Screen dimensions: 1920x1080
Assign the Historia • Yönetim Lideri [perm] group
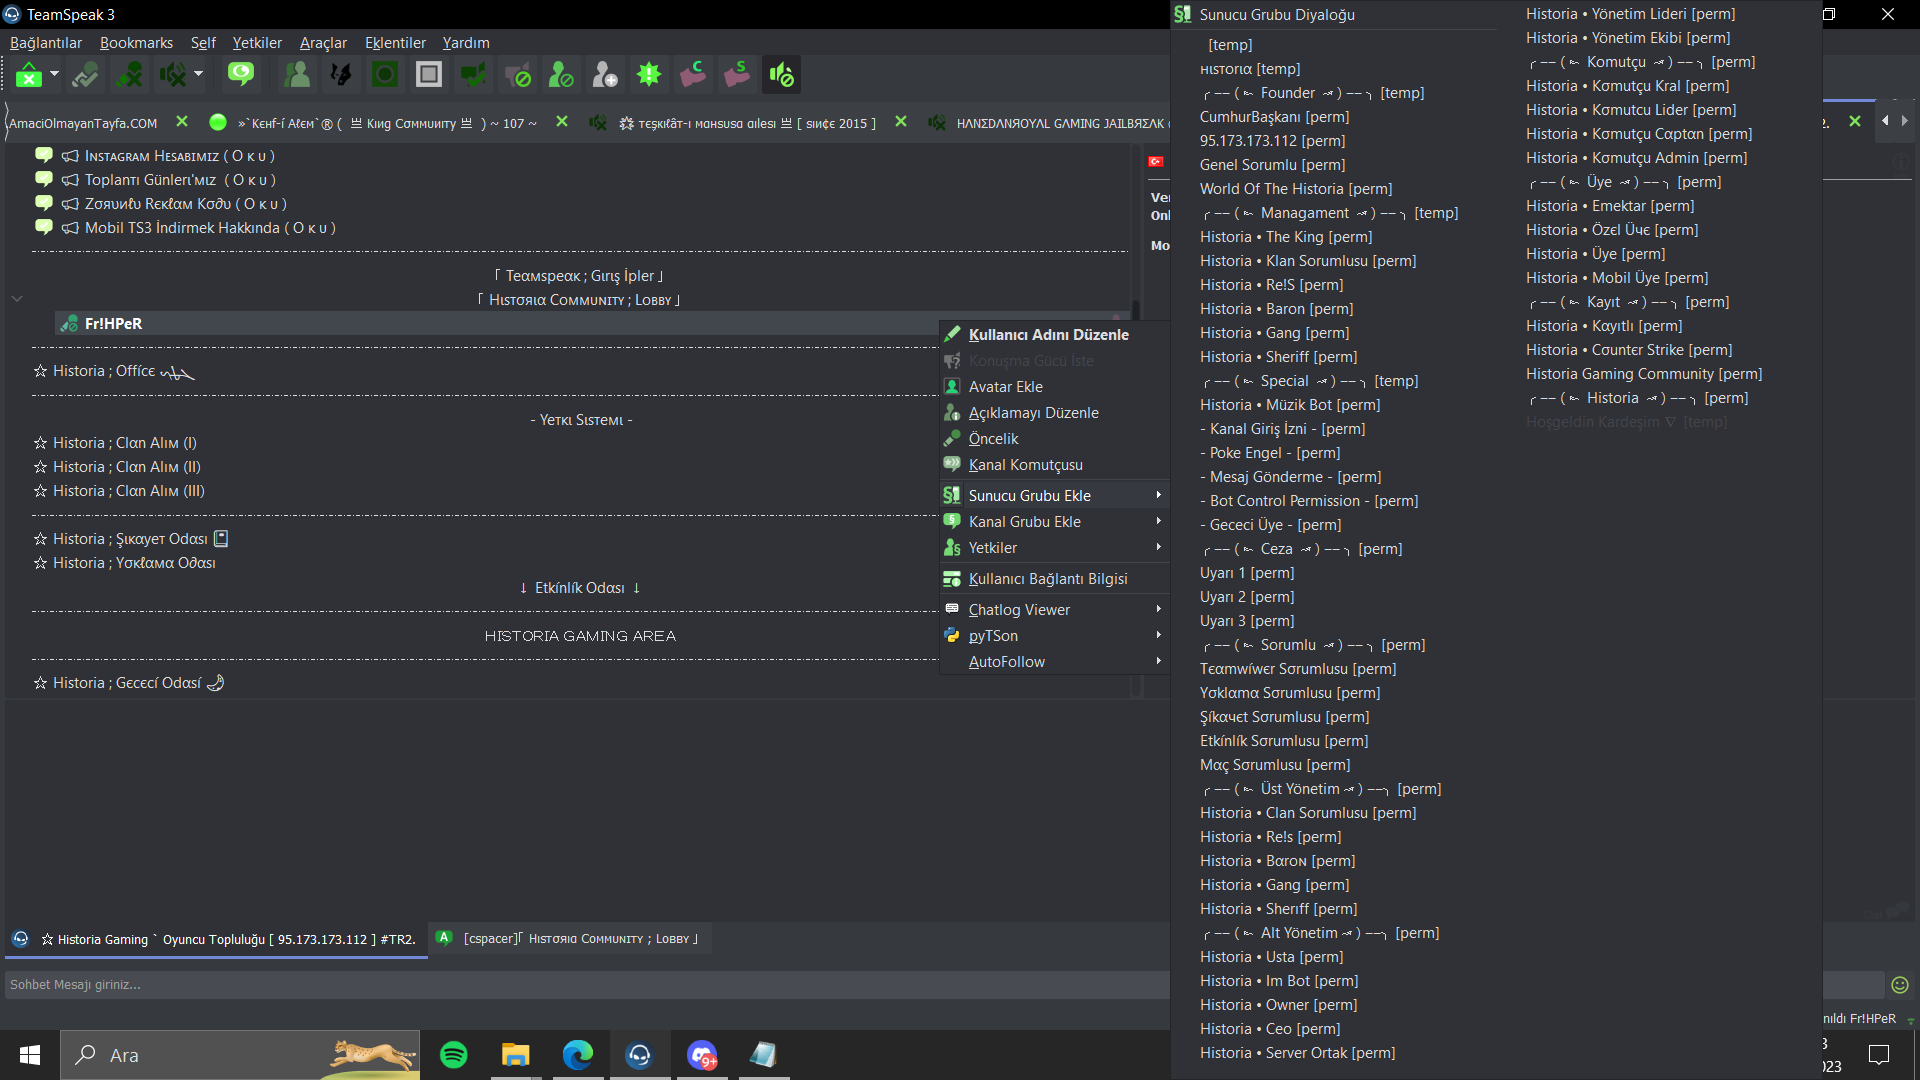coord(1630,14)
